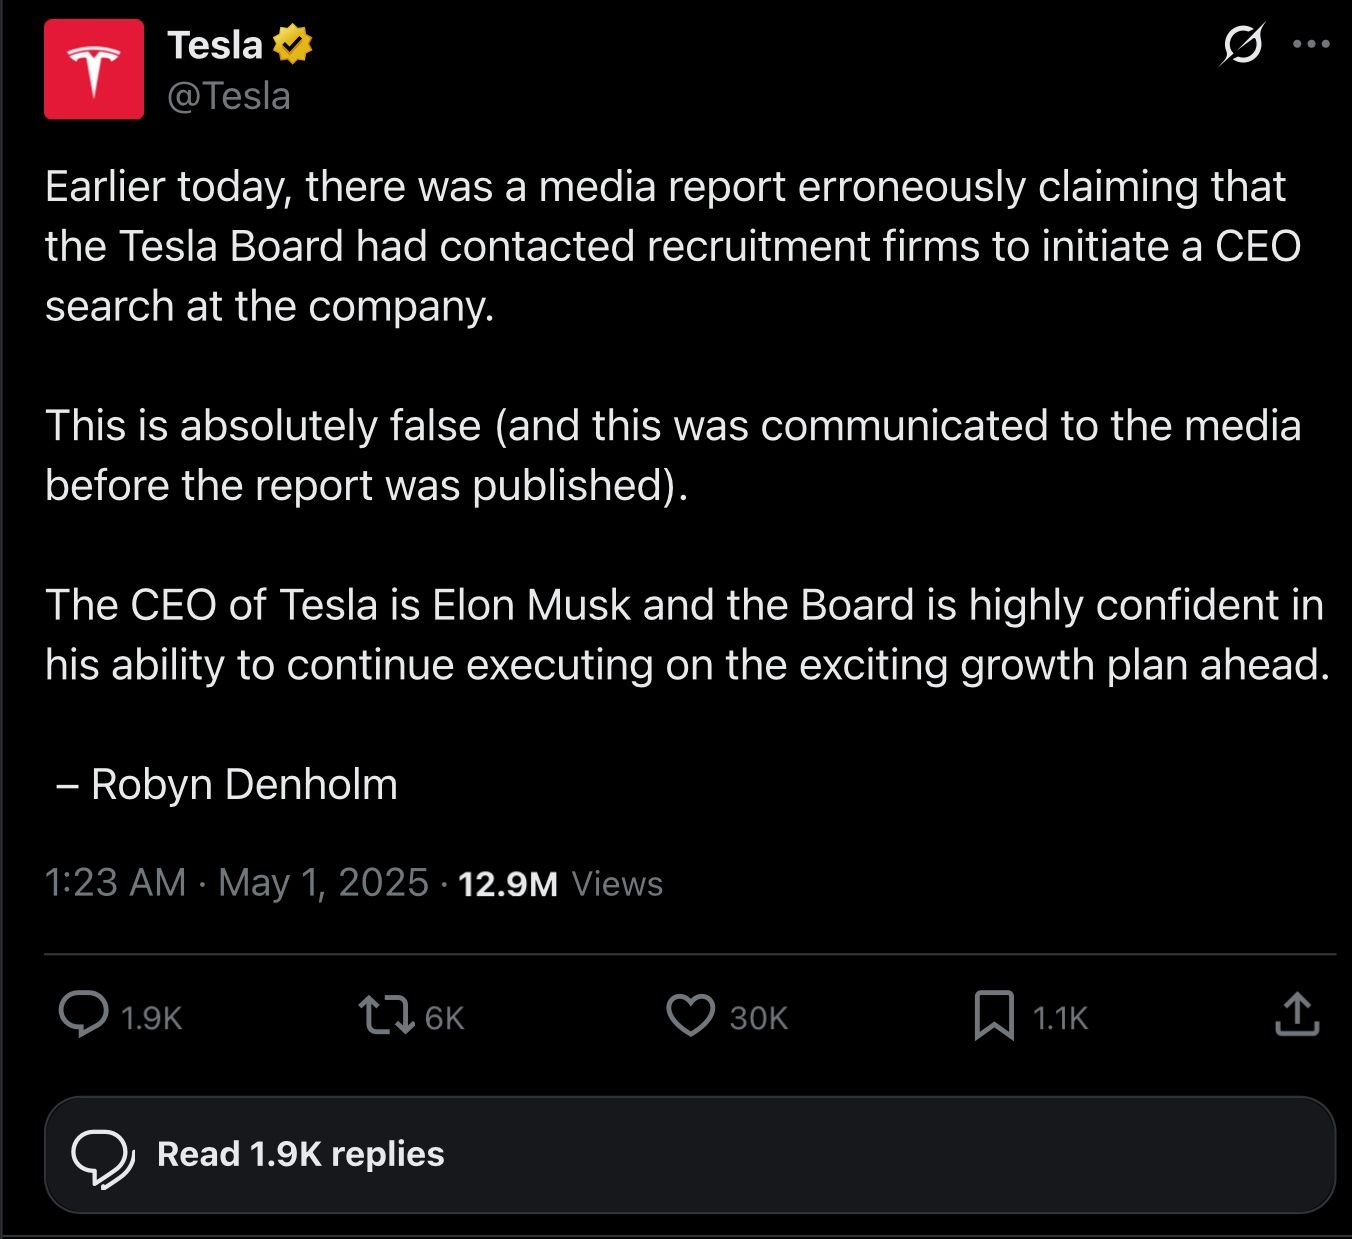This screenshot has width=1352, height=1239.
Task: Open the three-dot more options menu
Action: (x=1311, y=44)
